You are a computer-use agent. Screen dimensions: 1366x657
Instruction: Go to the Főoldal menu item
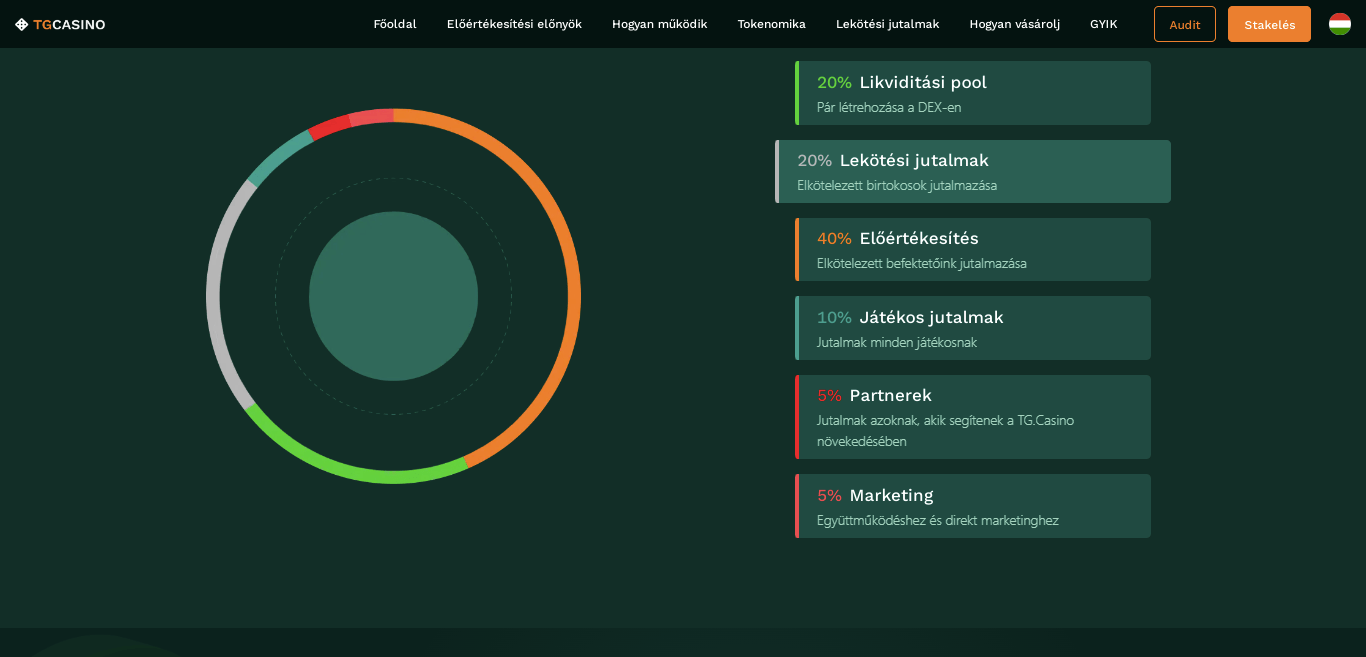tap(395, 24)
